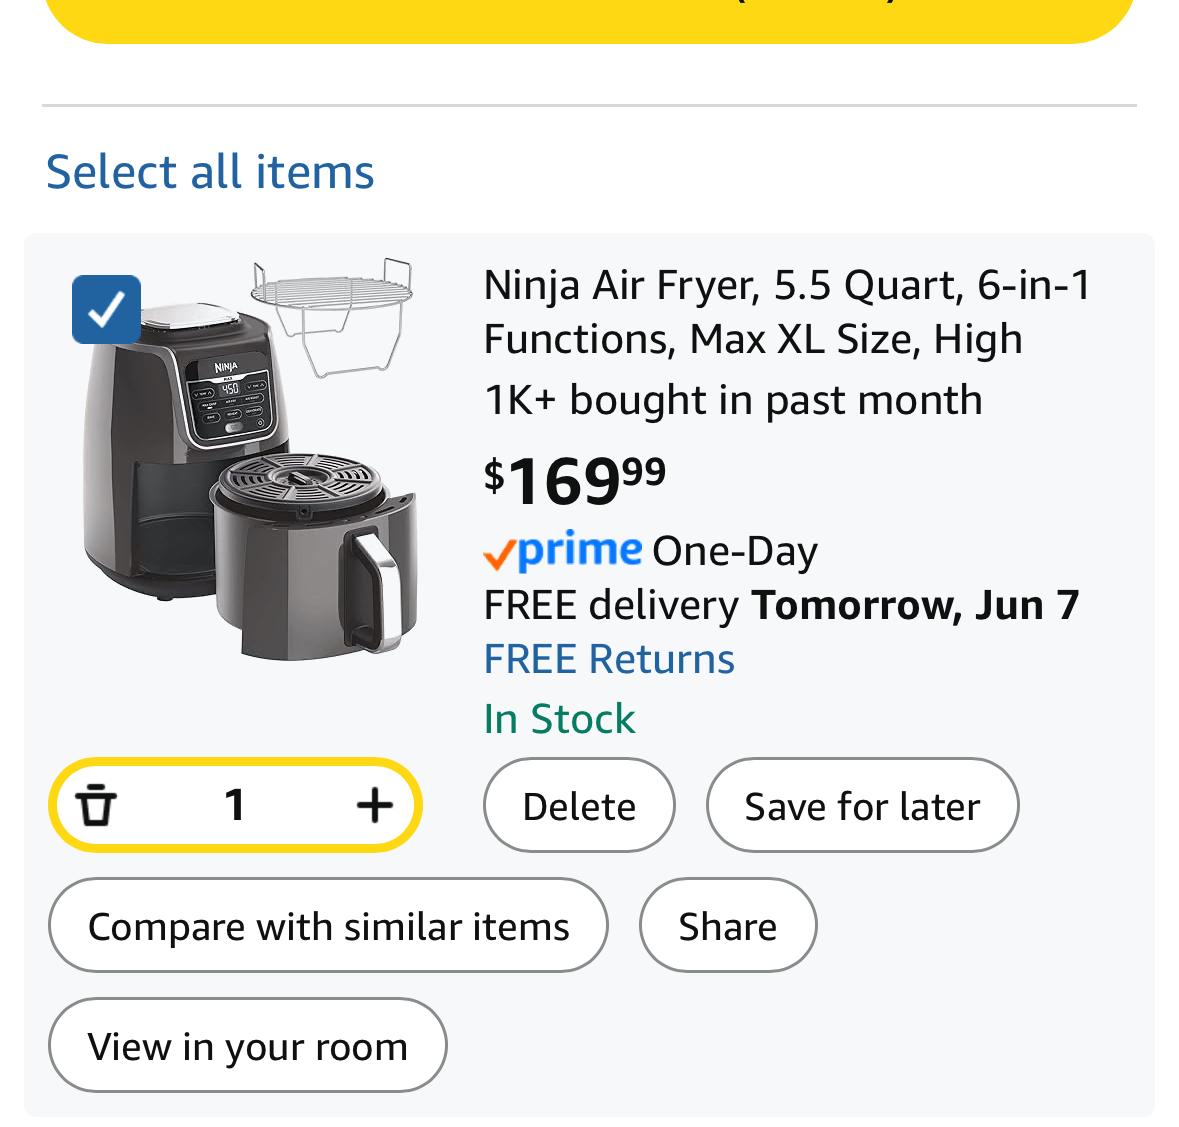This screenshot has width=1179, height=1127.
Task: Click the One-Day shipping label
Action: [734, 551]
